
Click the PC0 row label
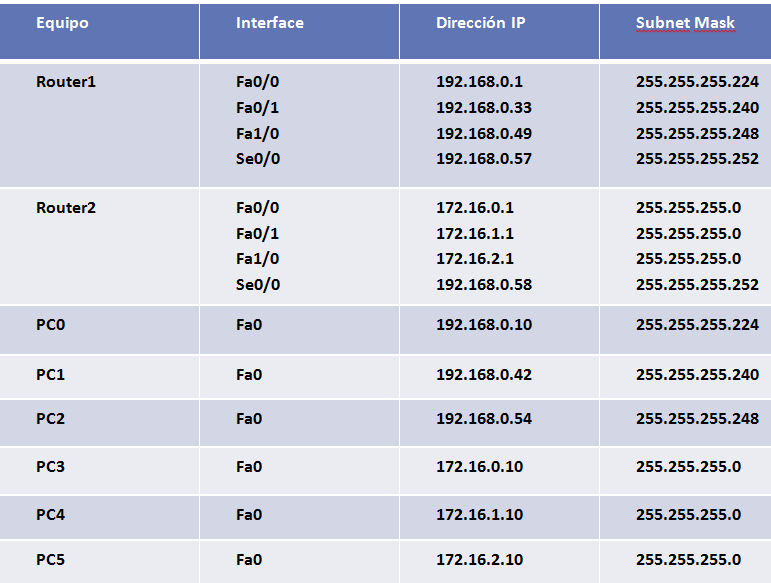pyautogui.click(x=51, y=325)
